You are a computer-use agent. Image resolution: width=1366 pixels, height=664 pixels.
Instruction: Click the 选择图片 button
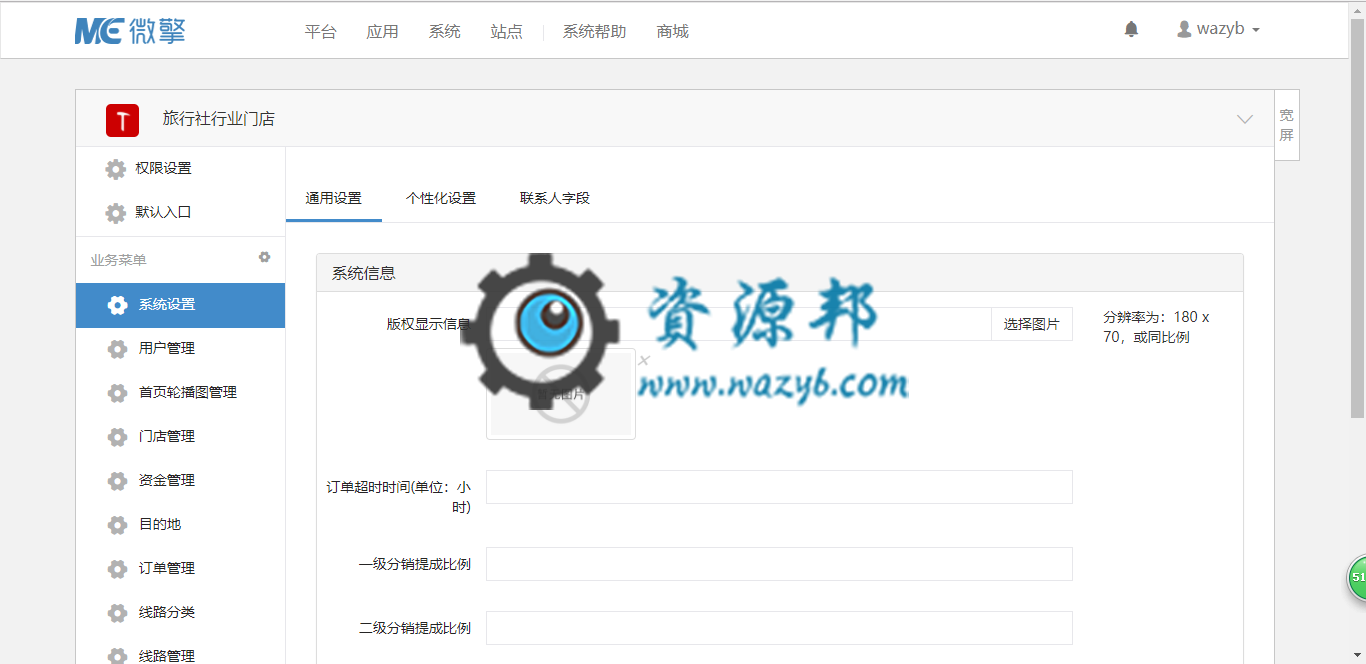[x=1031, y=324]
